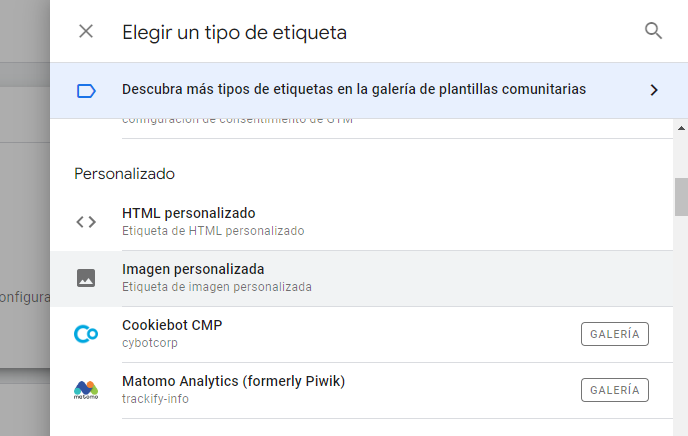Viewport: 688px width, 436px height.
Task: Click the blue tag outline icon
Action: [86, 91]
